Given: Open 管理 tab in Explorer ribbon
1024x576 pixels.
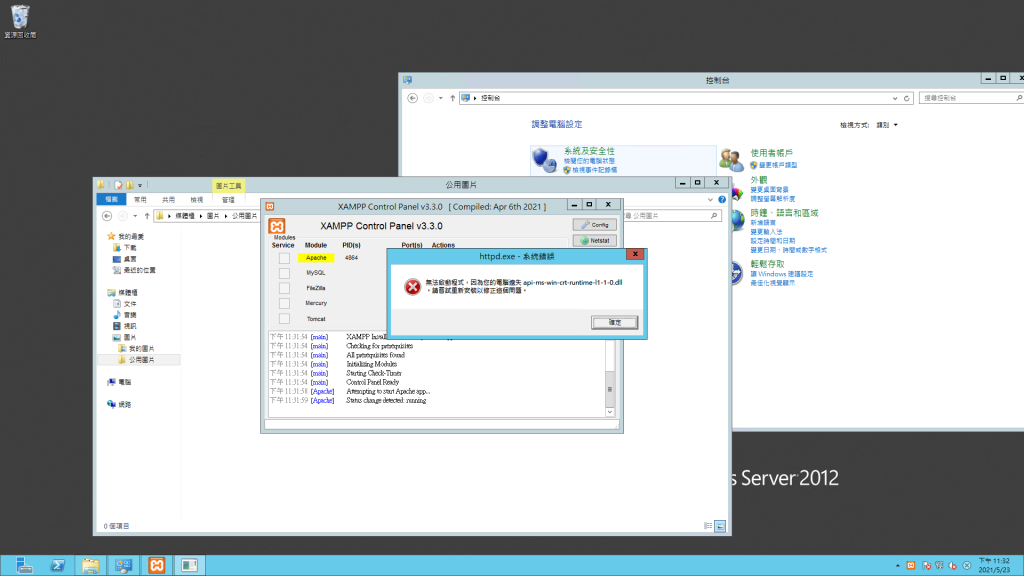Looking at the screenshot, I should (228, 199).
